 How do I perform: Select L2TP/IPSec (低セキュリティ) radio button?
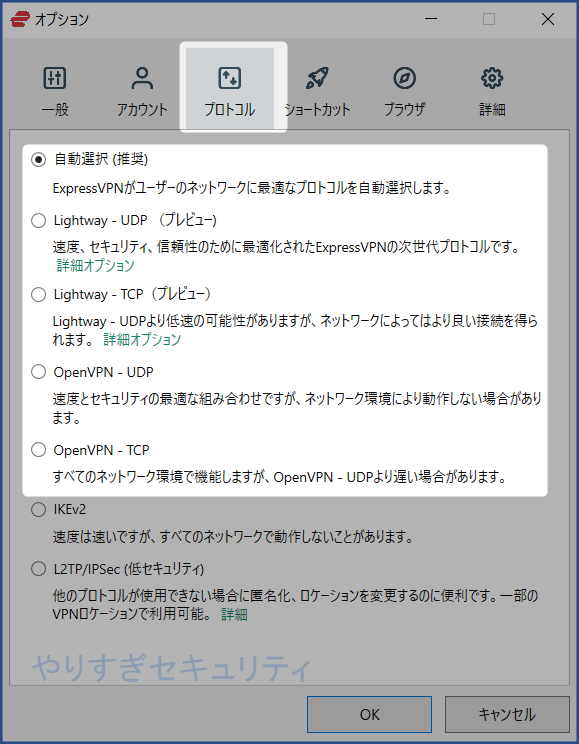(38, 569)
